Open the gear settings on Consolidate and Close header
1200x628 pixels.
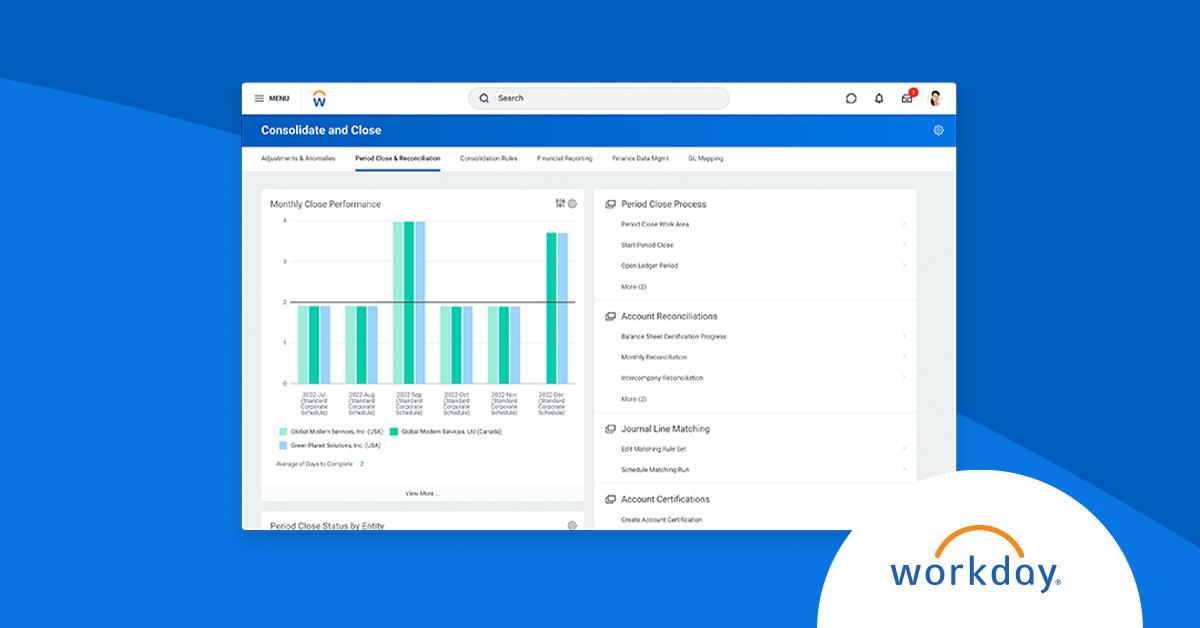coord(938,130)
